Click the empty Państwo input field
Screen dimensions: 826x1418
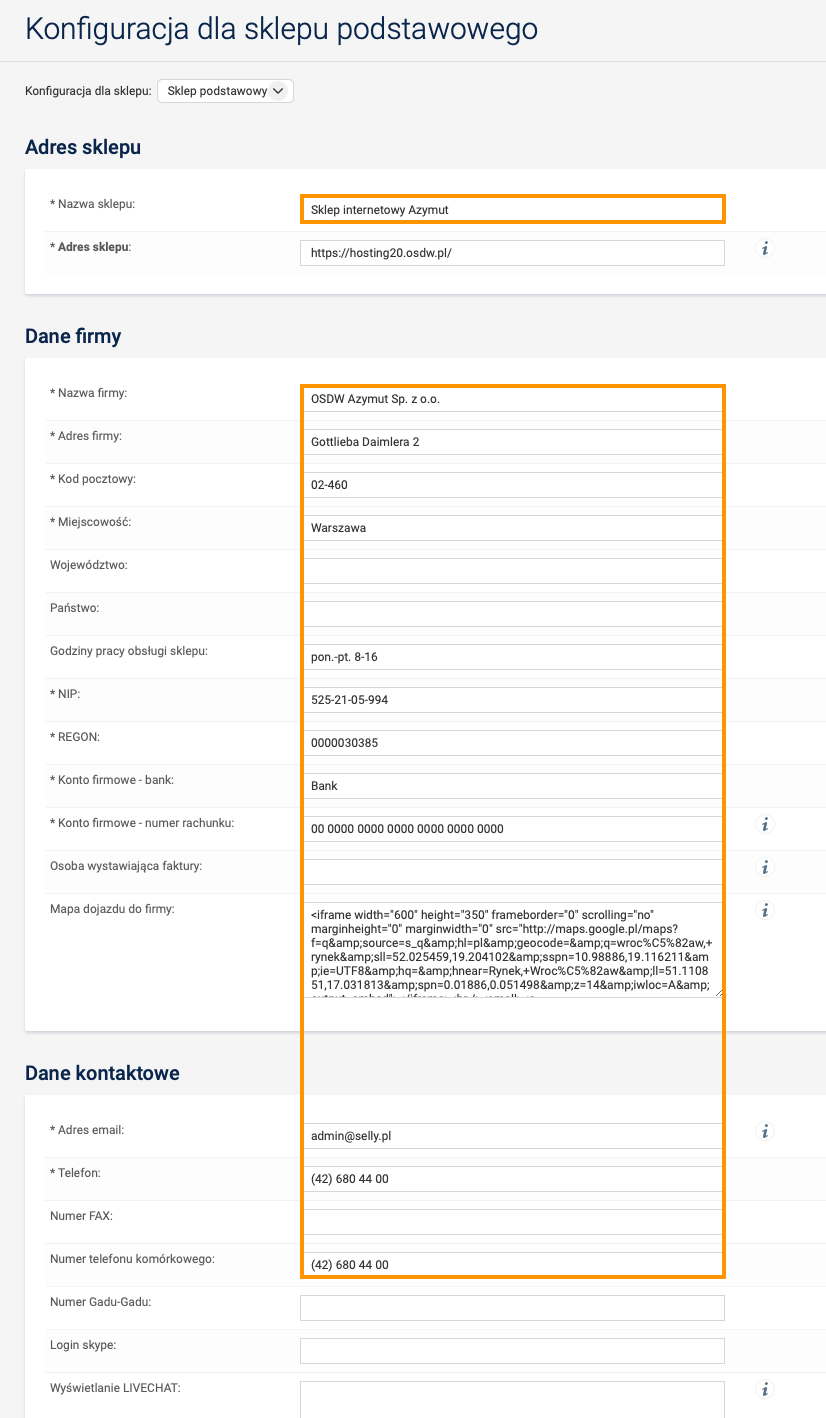coord(512,614)
